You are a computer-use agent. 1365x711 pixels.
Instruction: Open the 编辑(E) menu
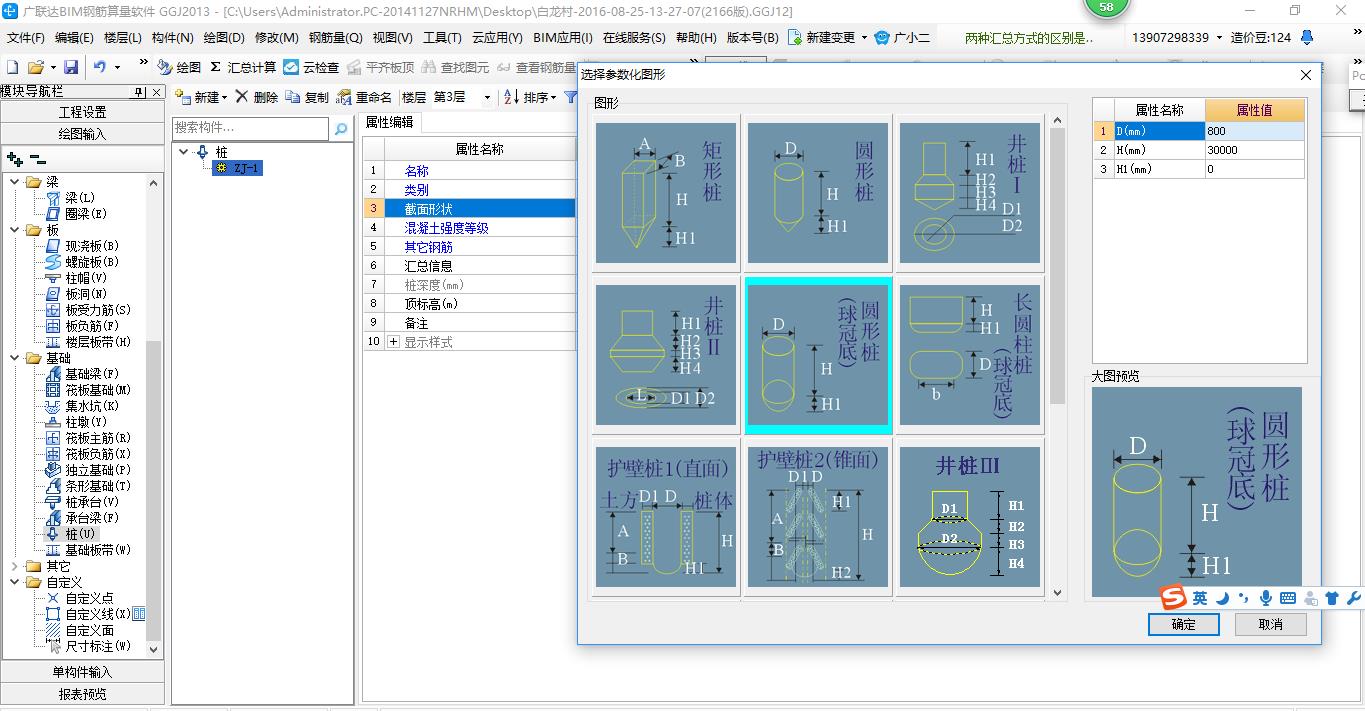(74, 37)
